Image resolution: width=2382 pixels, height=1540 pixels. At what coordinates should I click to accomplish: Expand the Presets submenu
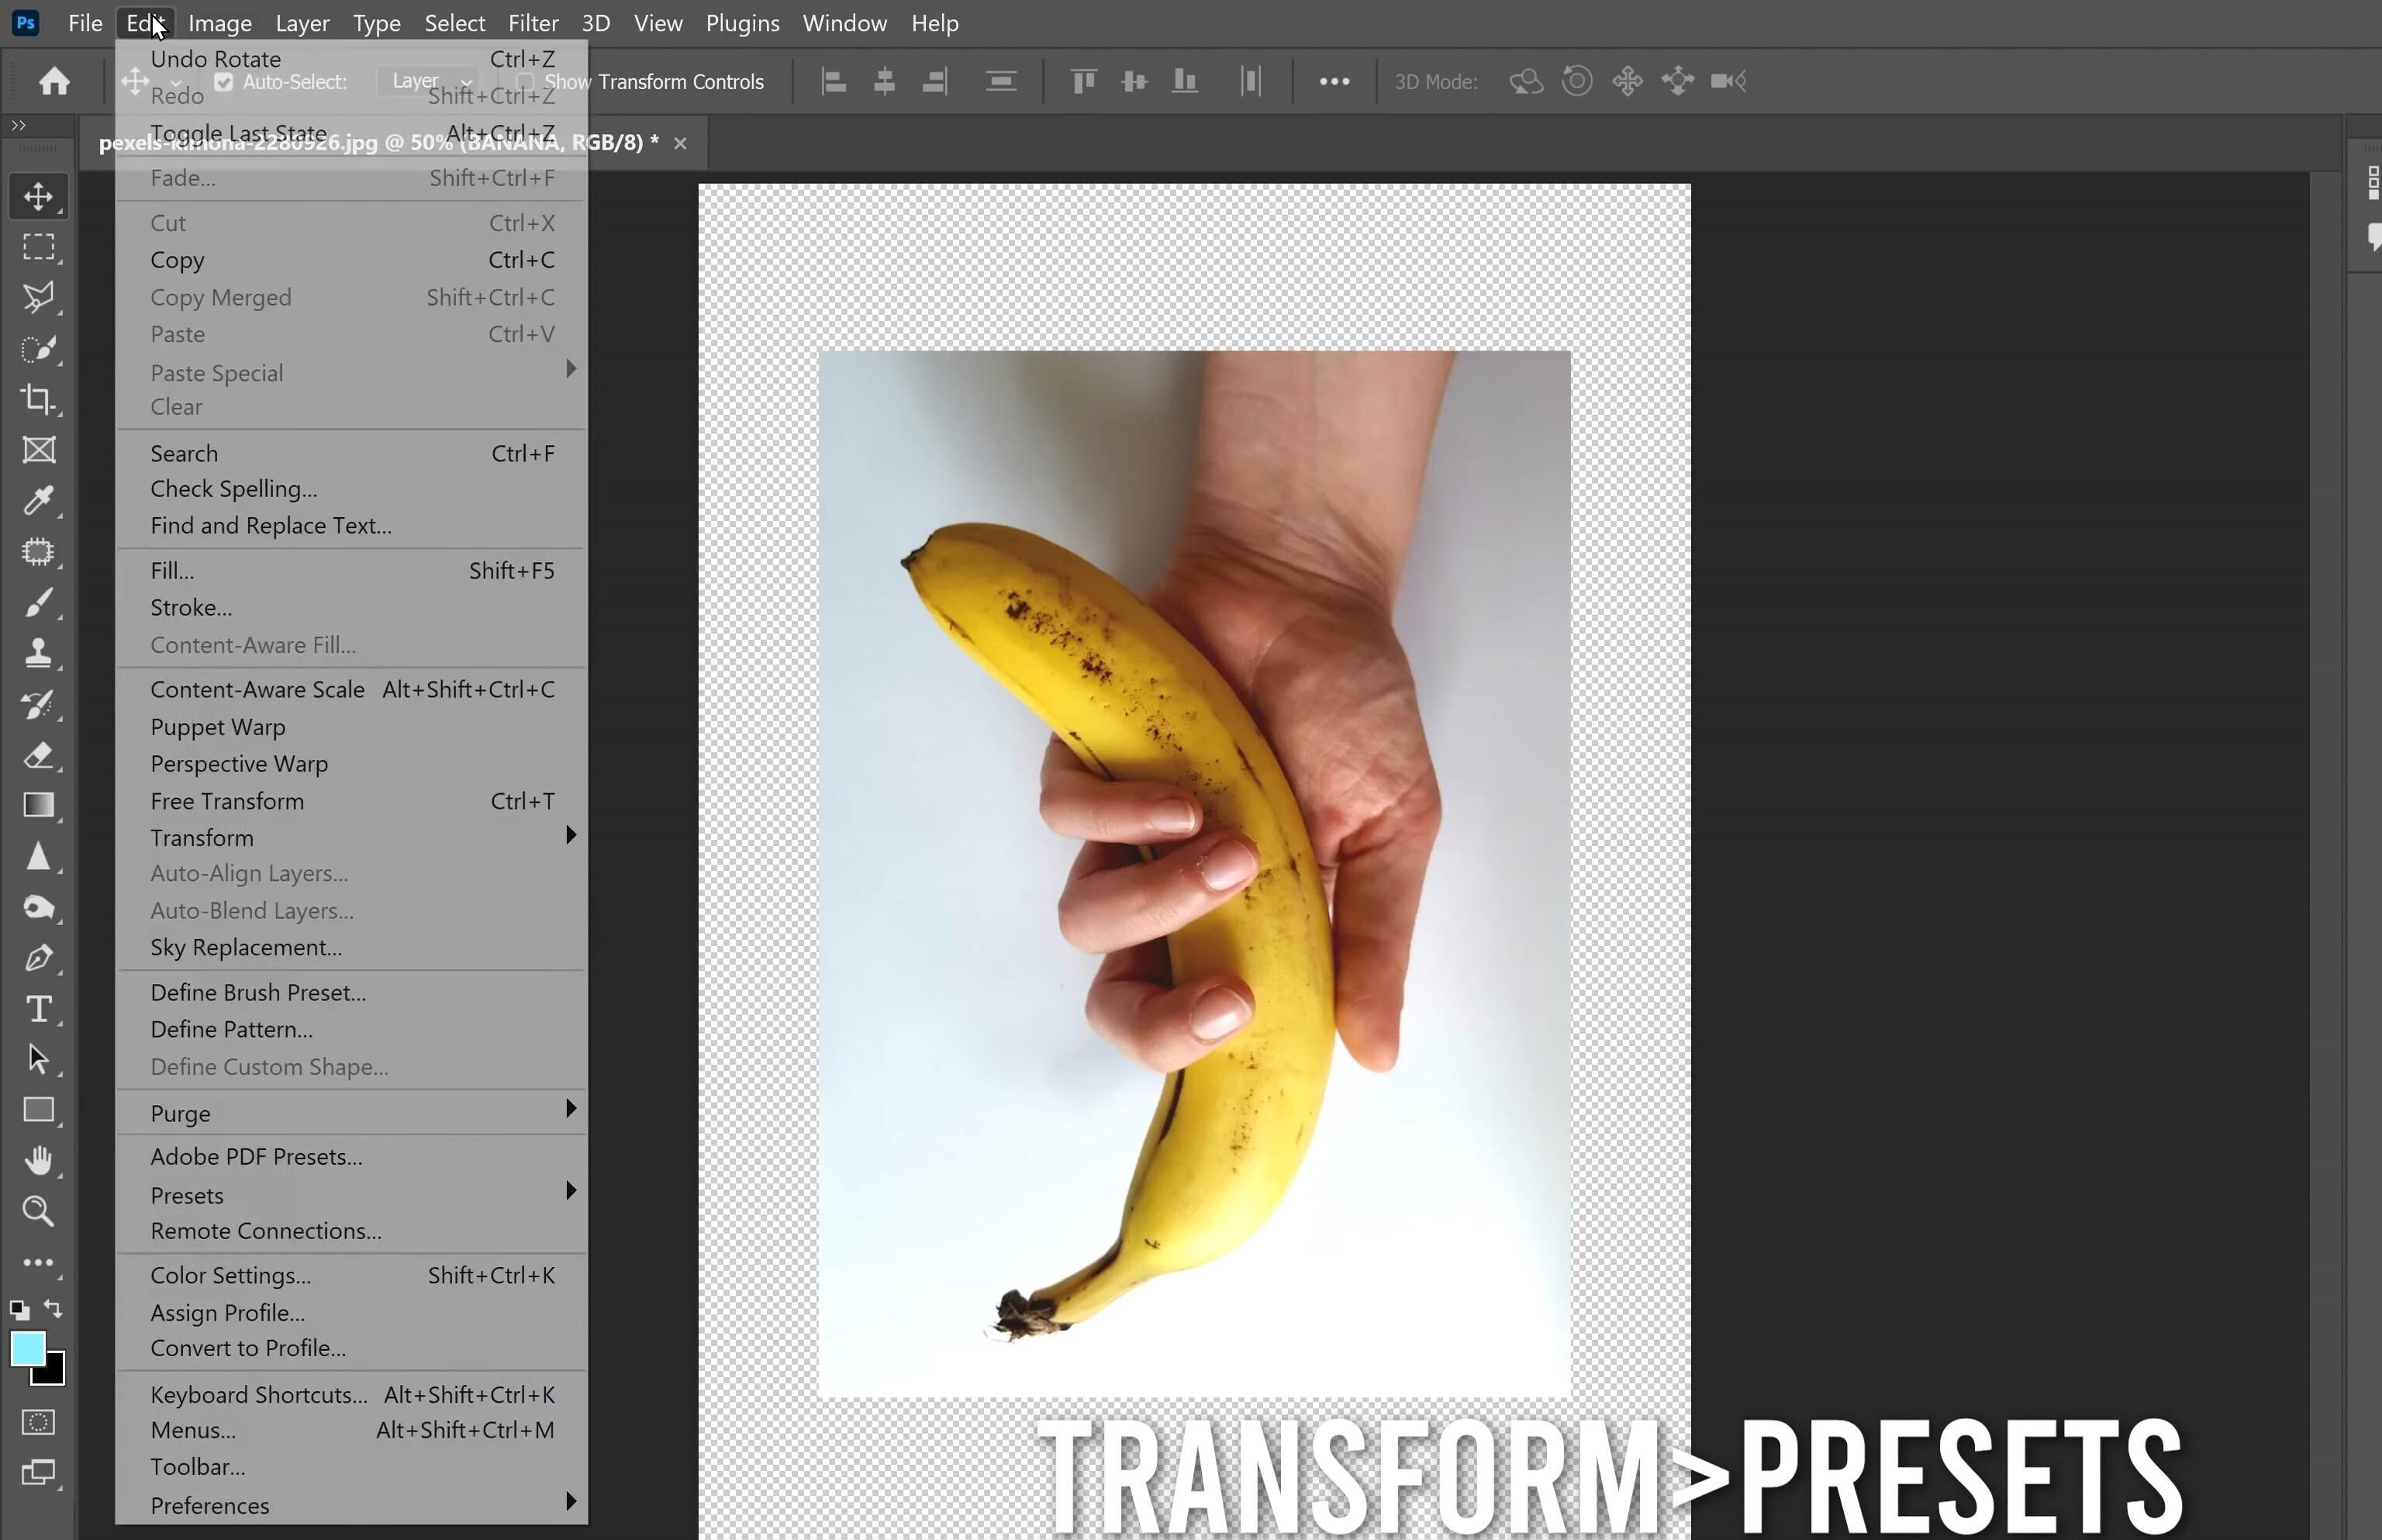350,1194
